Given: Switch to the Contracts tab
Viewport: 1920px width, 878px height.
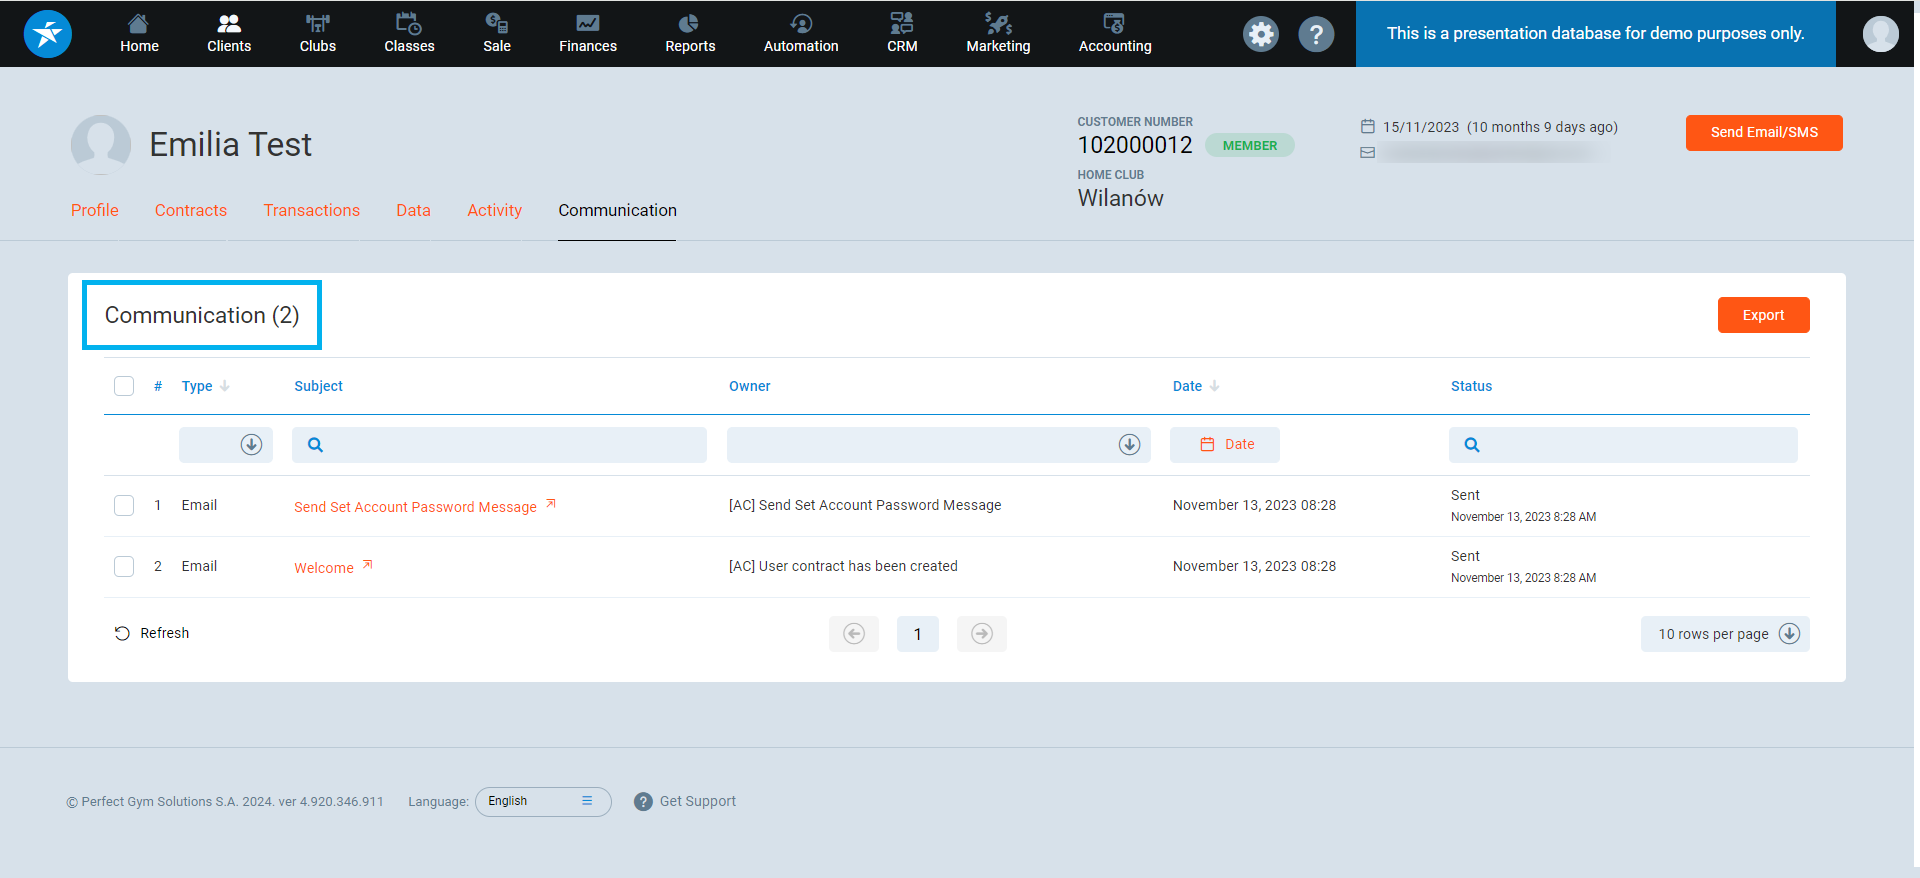Looking at the screenshot, I should pyautogui.click(x=190, y=210).
